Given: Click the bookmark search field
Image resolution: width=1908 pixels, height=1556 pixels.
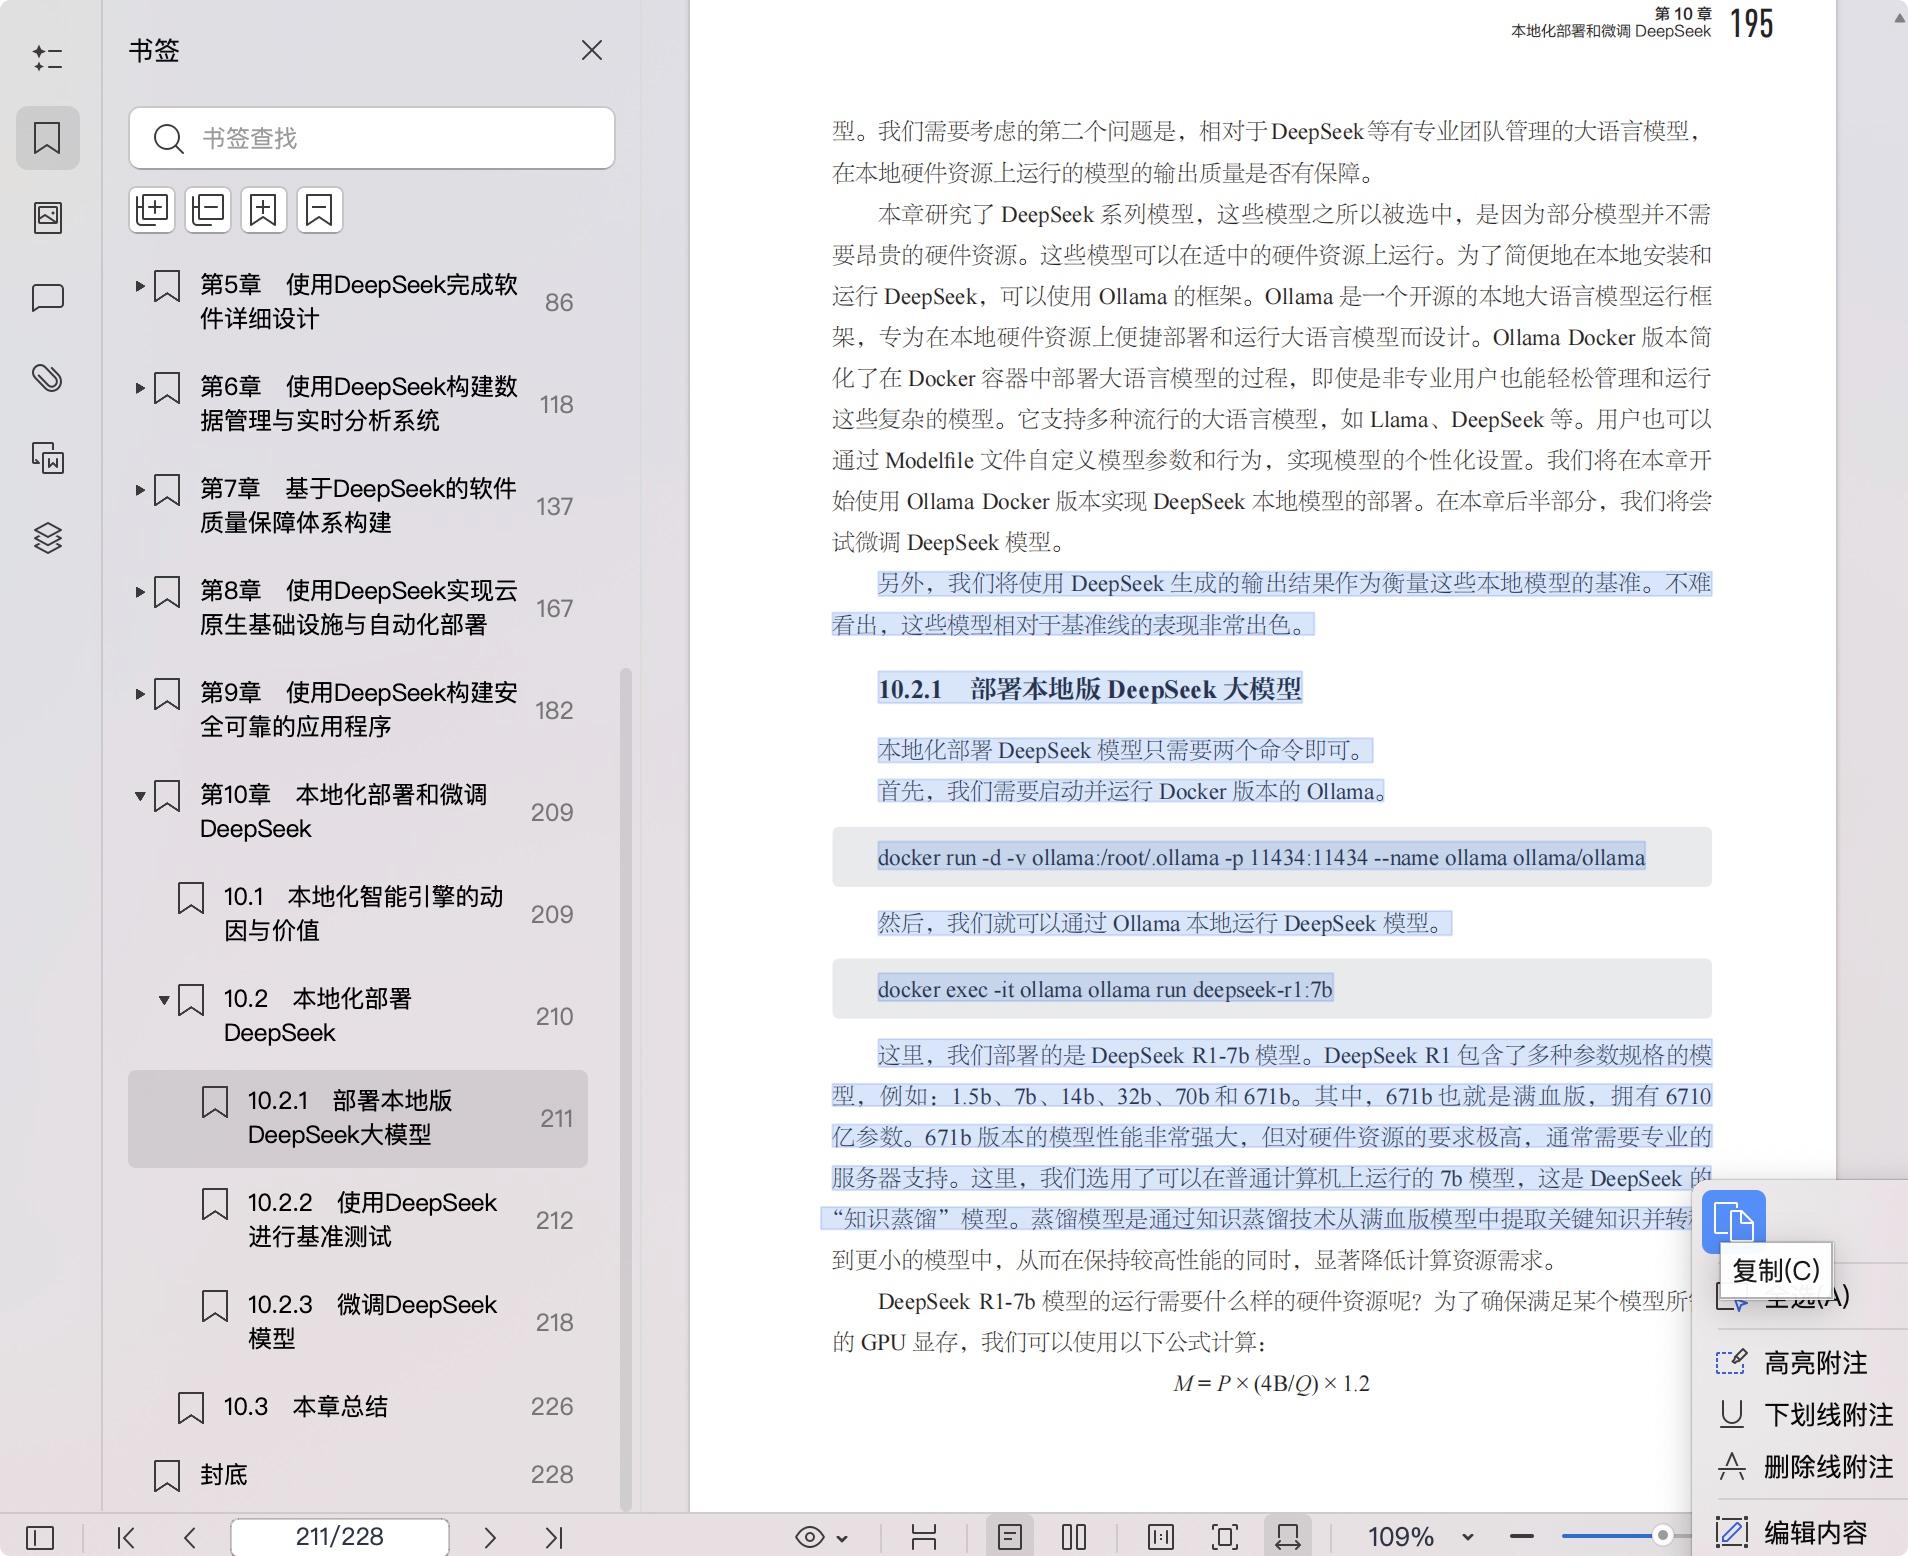Looking at the screenshot, I should click(x=372, y=138).
